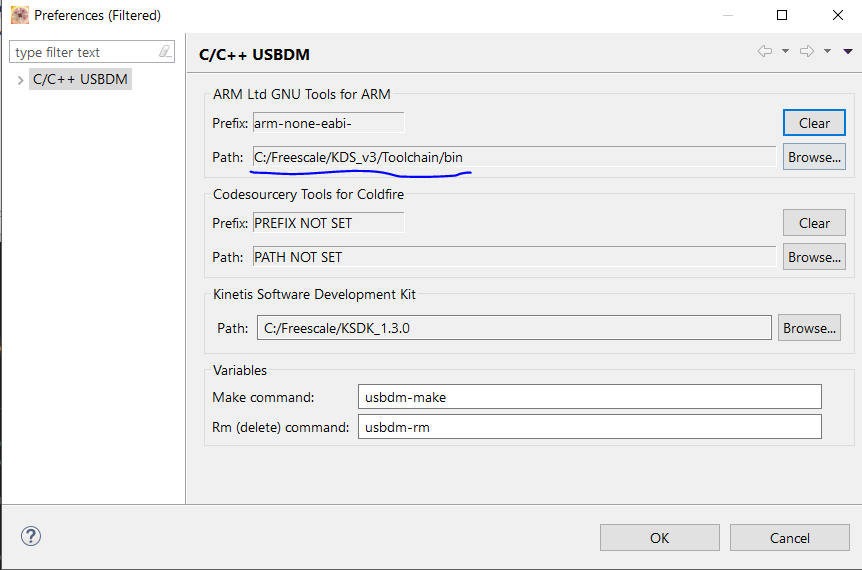
Task: Click the OK button
Action: click(x=659, y=538)
